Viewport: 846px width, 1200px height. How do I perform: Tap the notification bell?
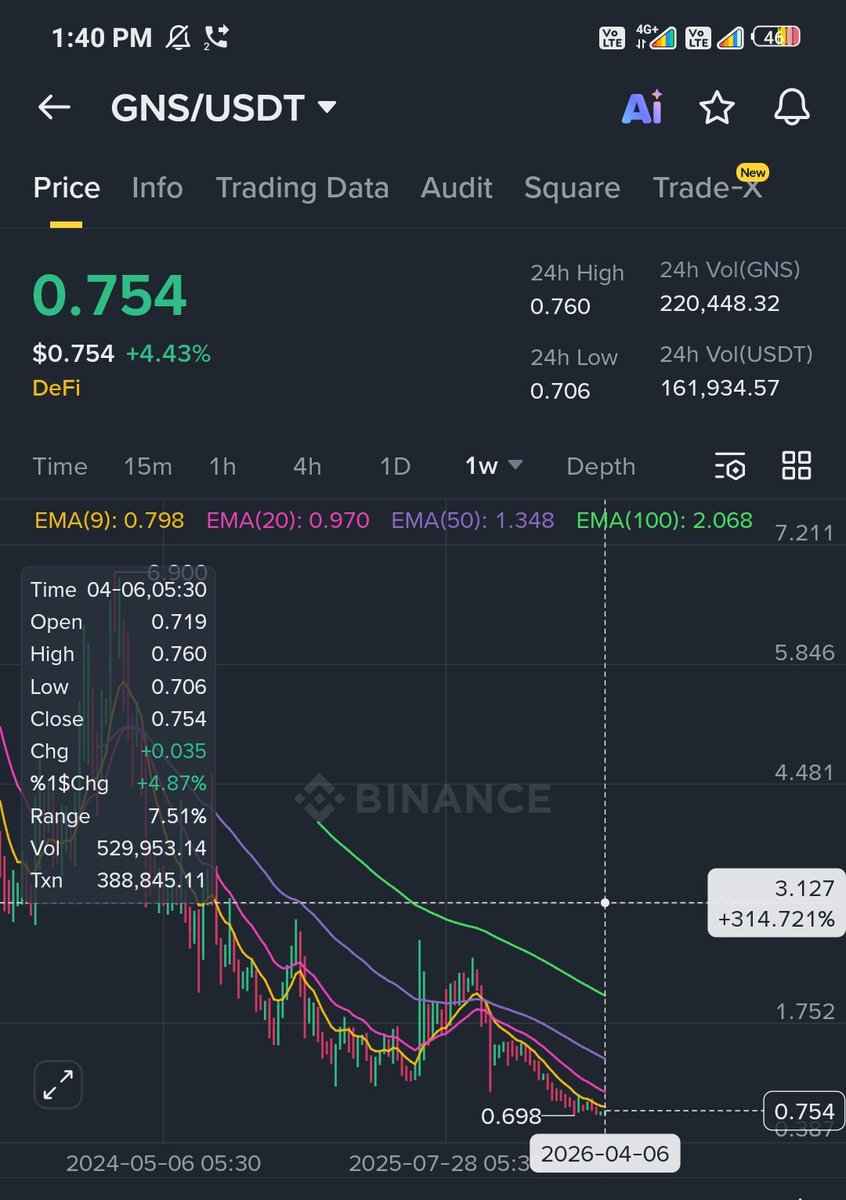[x=791, y=108]
